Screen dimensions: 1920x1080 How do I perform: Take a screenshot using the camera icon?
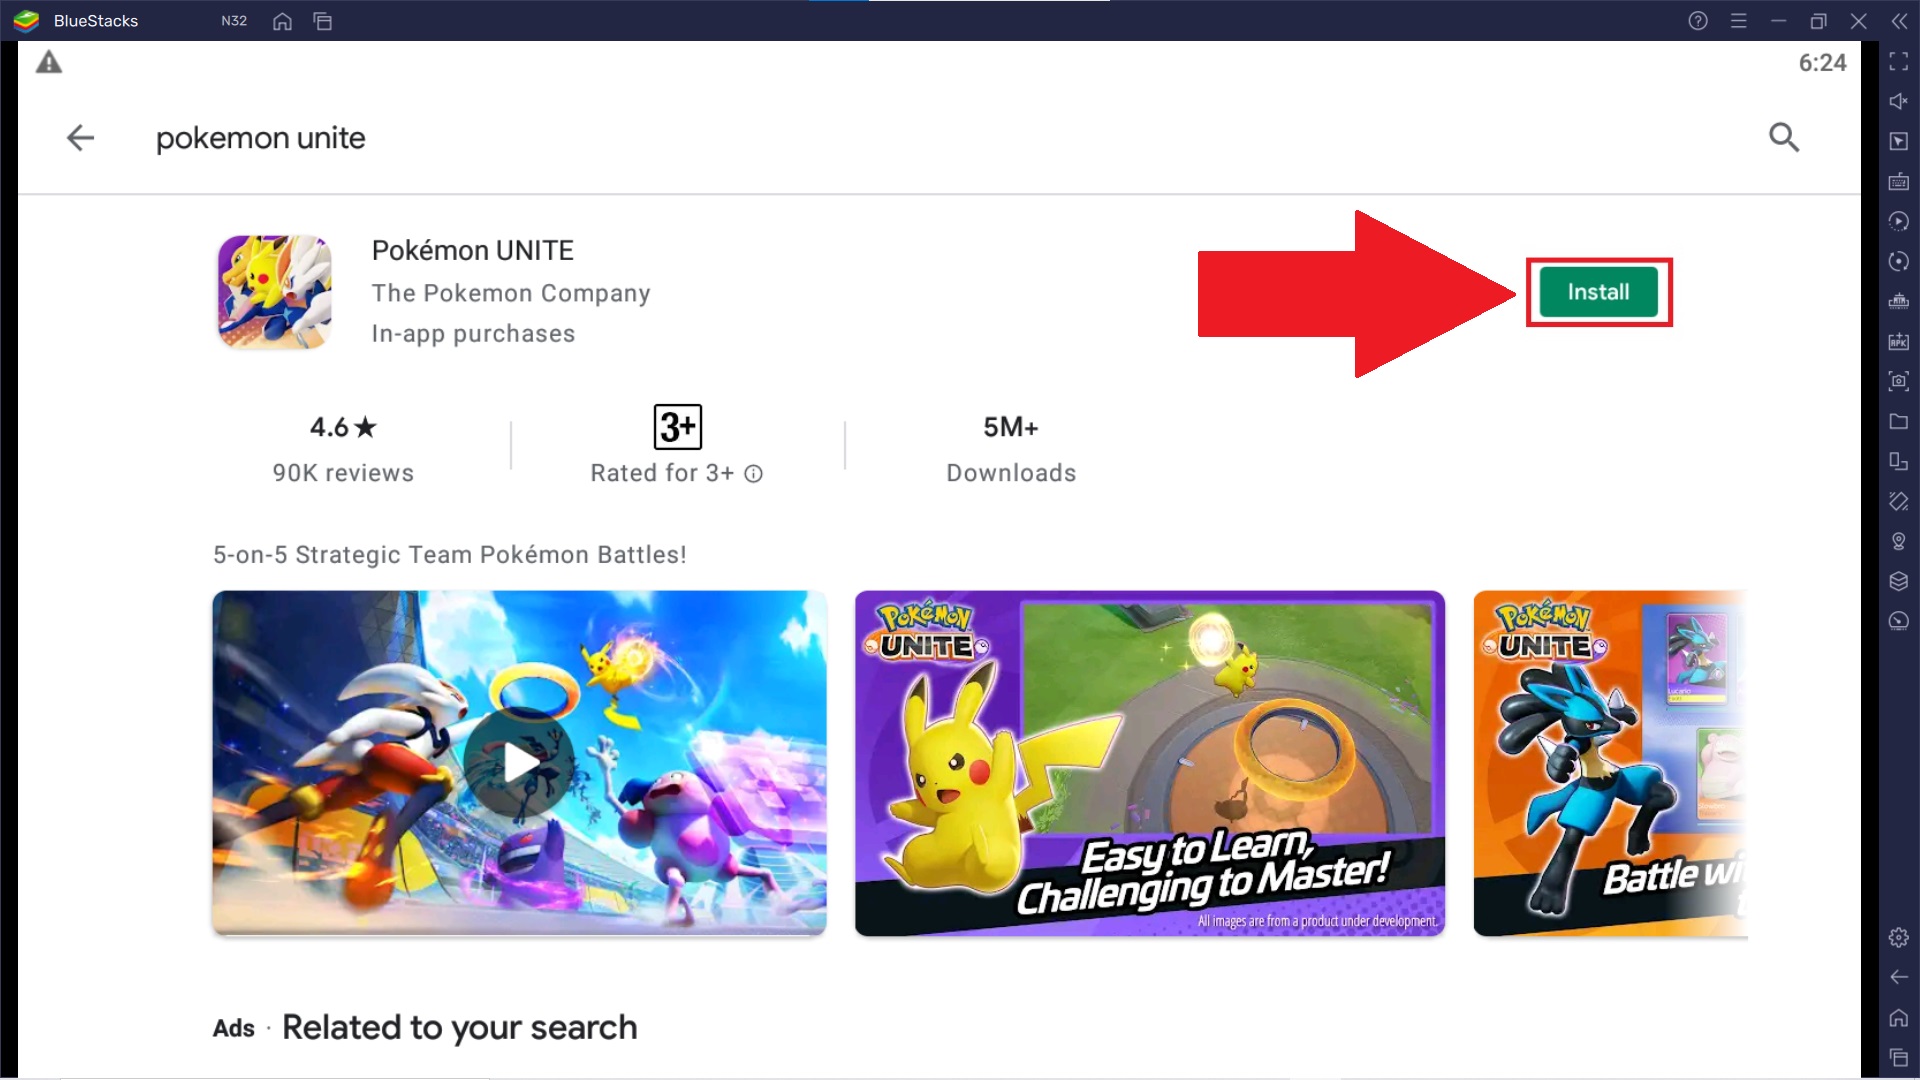[1898, 381]
